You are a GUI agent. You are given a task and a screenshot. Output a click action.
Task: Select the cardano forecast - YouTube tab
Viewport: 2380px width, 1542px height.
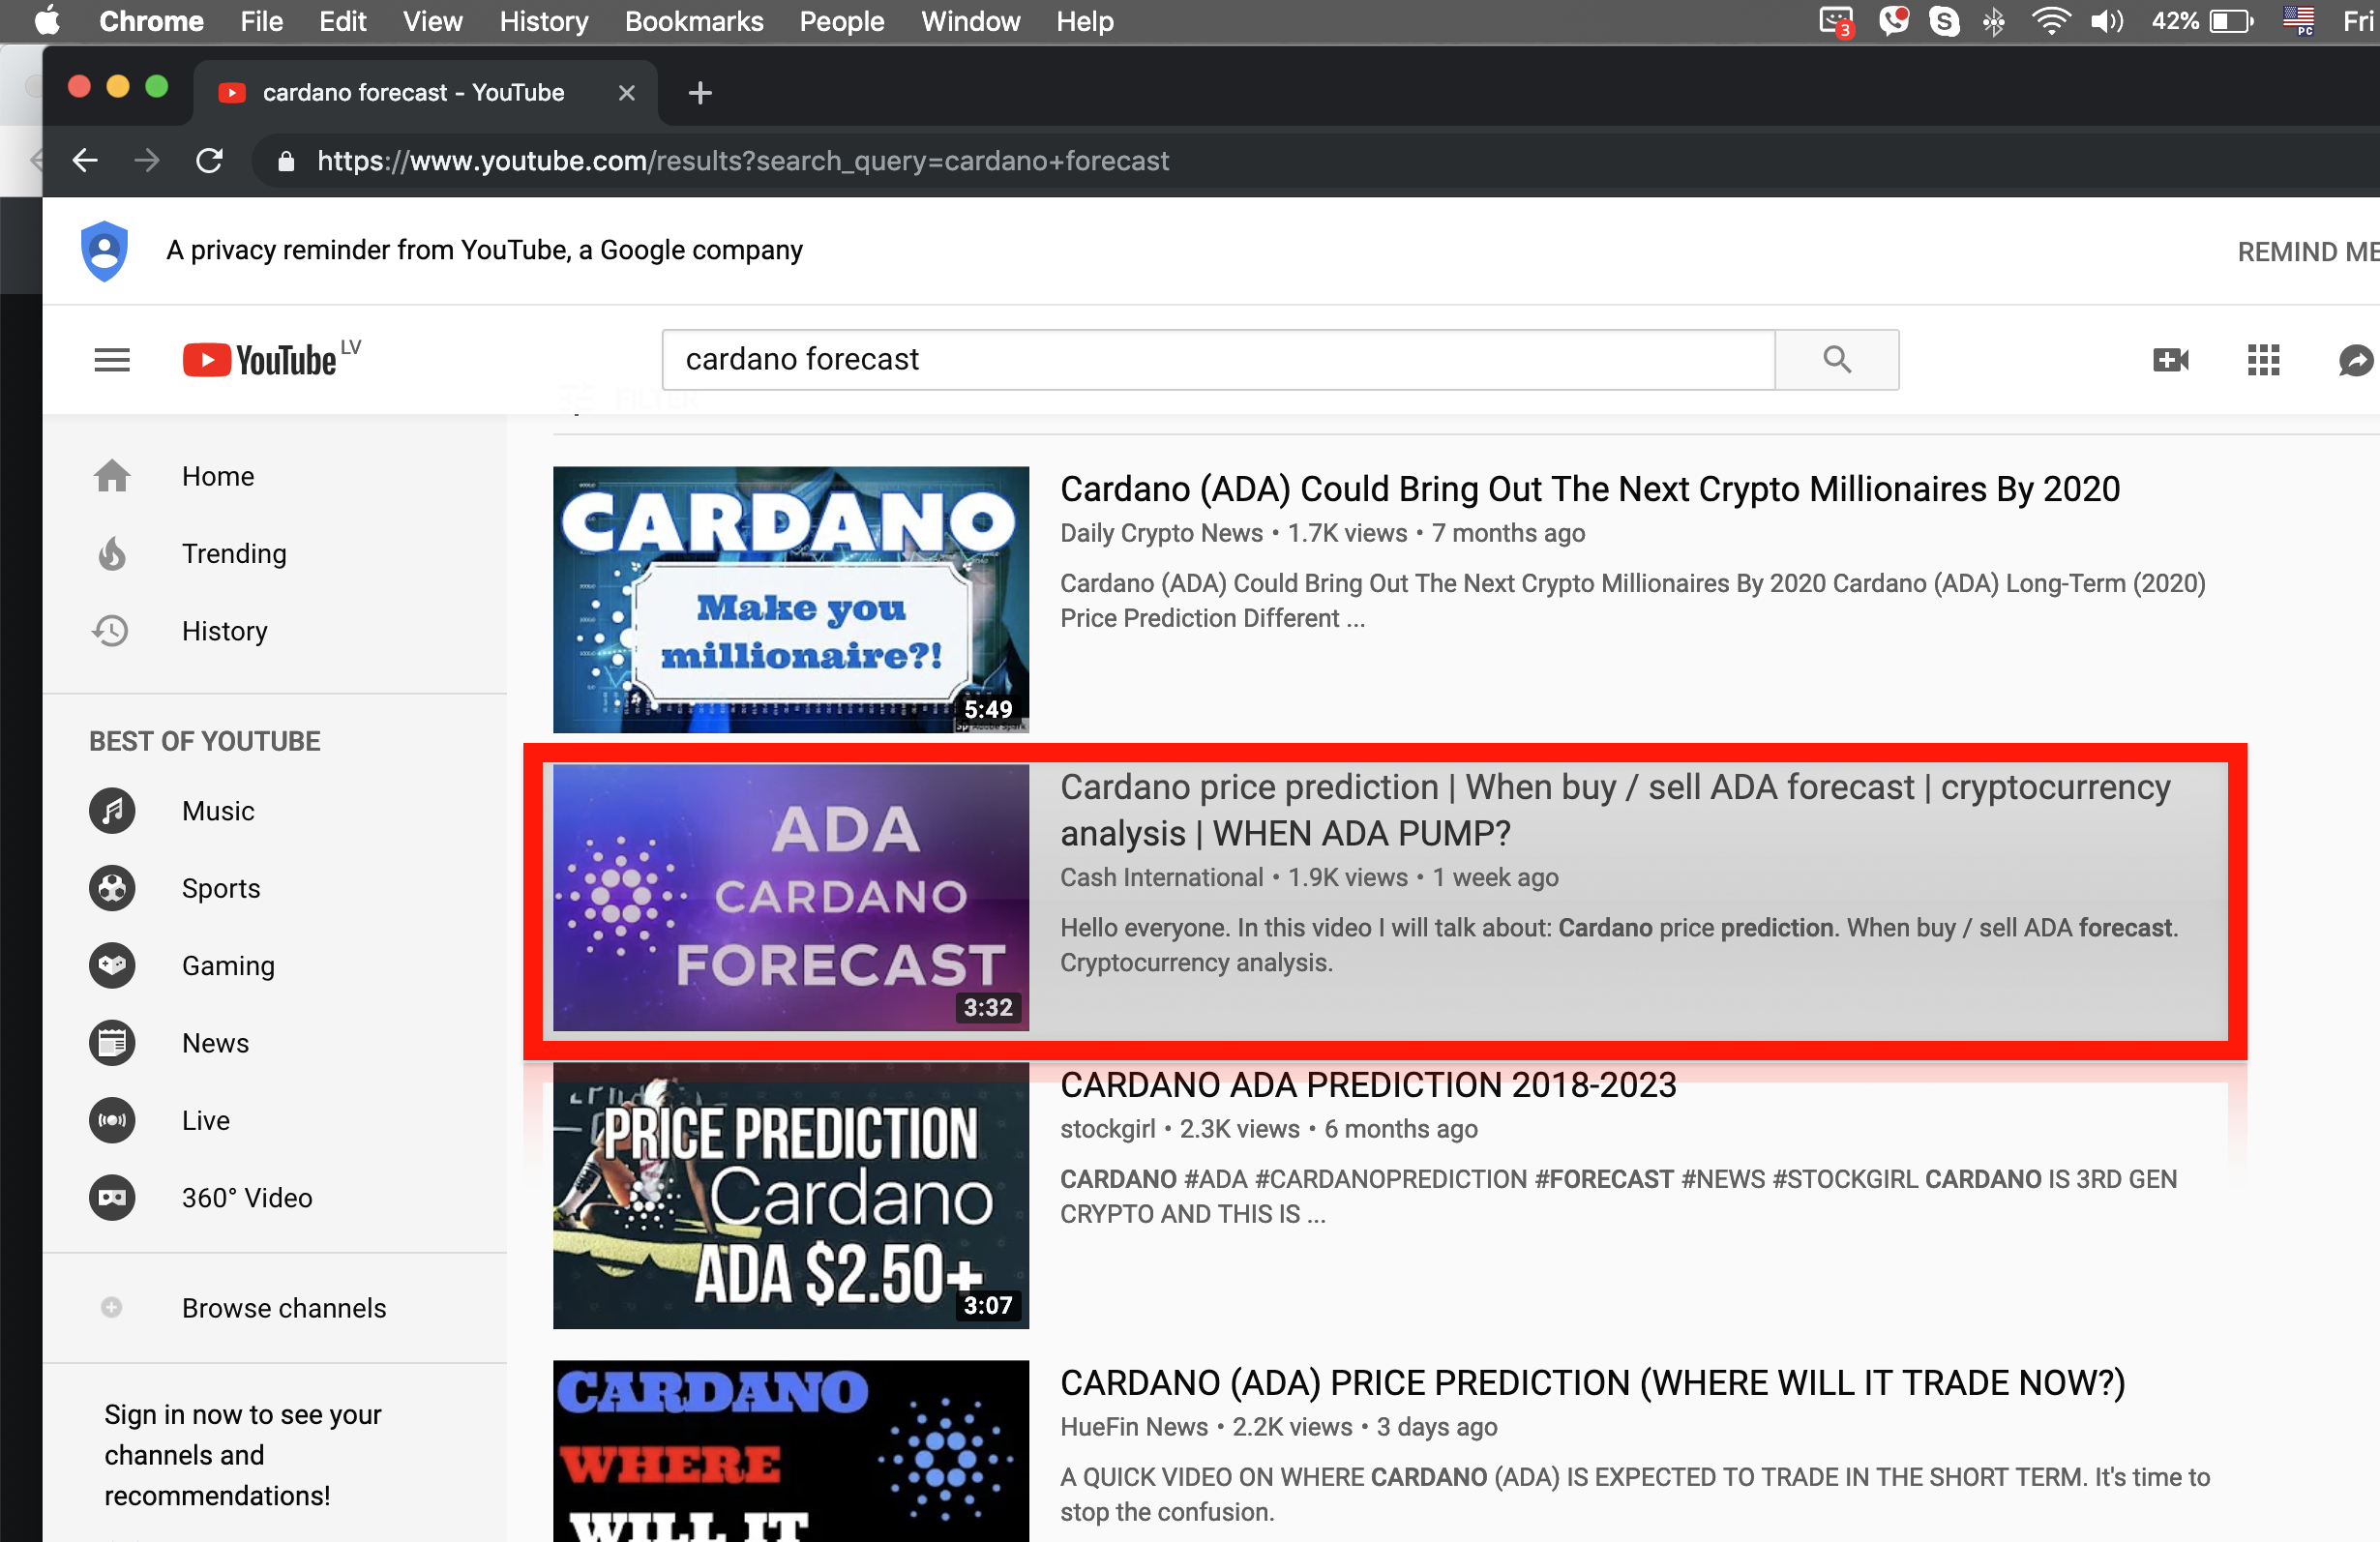(x=425, y=93)
